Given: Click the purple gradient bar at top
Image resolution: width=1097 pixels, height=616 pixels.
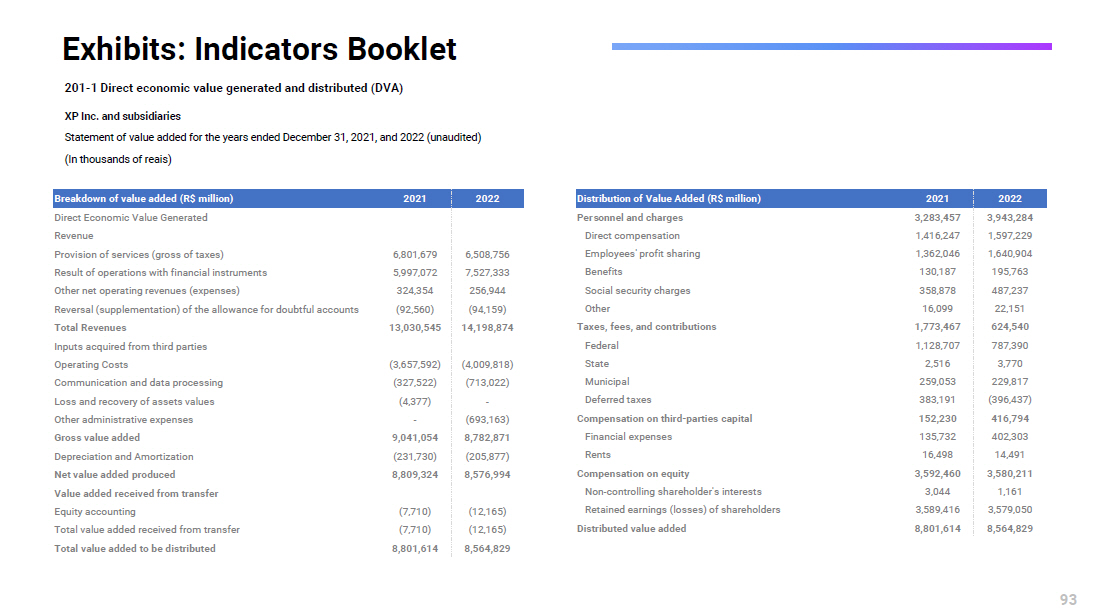Looking at the screenshot, I should coord(831,46).
